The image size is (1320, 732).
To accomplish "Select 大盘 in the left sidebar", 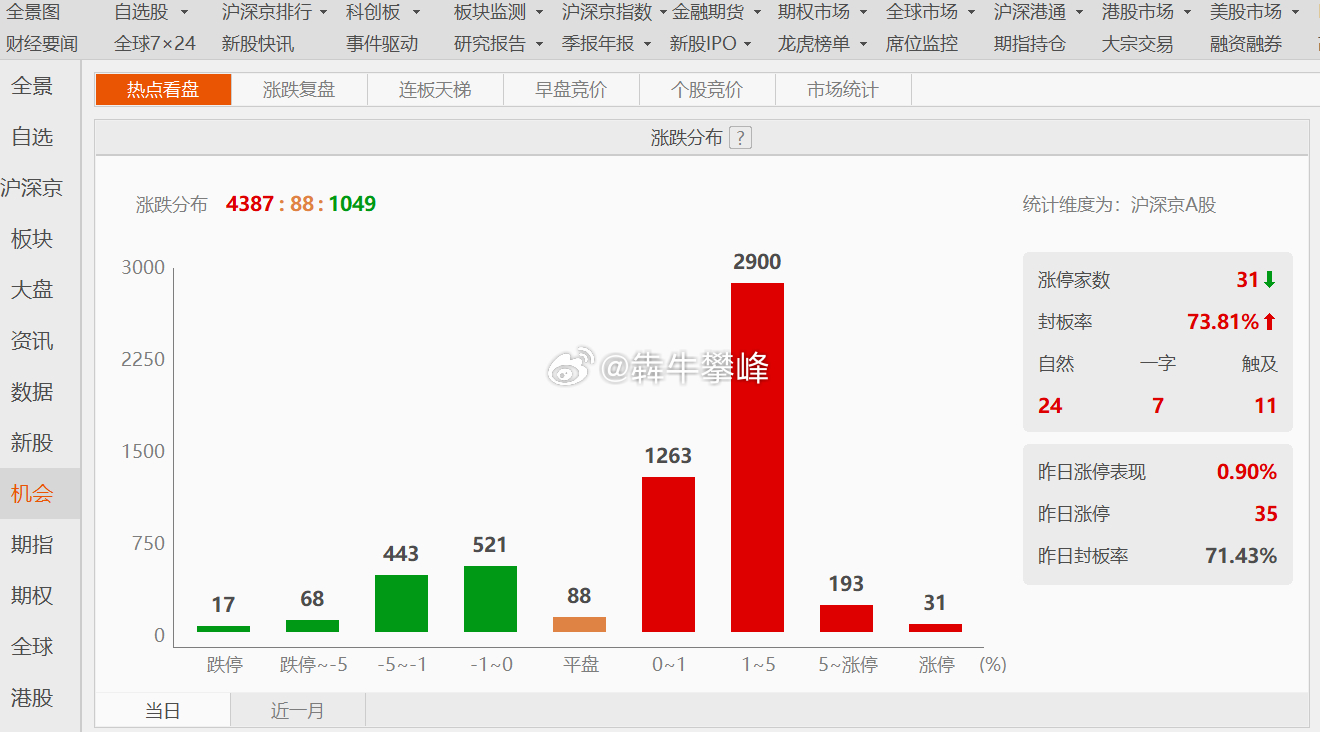I will point(40,290).
